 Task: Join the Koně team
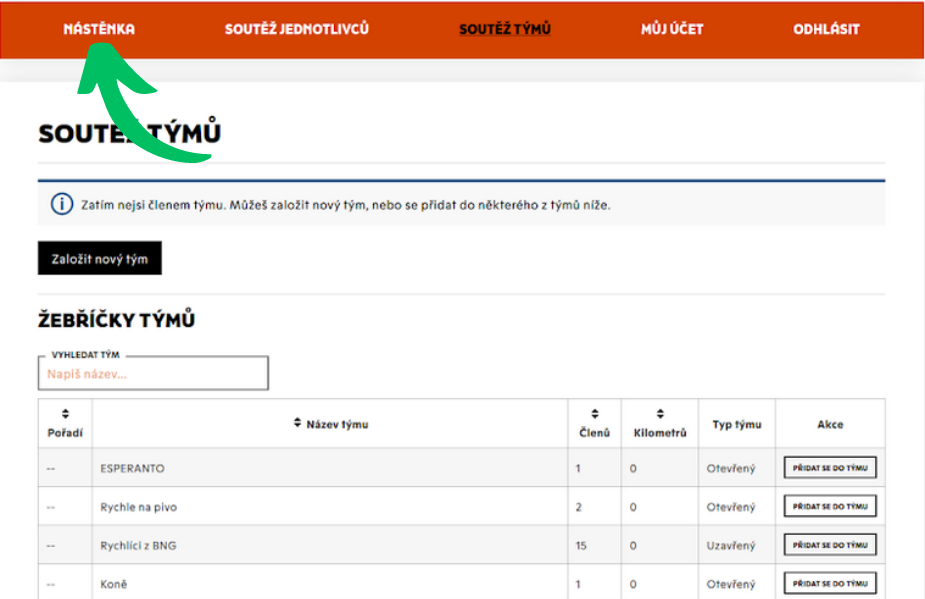(829, 583)
